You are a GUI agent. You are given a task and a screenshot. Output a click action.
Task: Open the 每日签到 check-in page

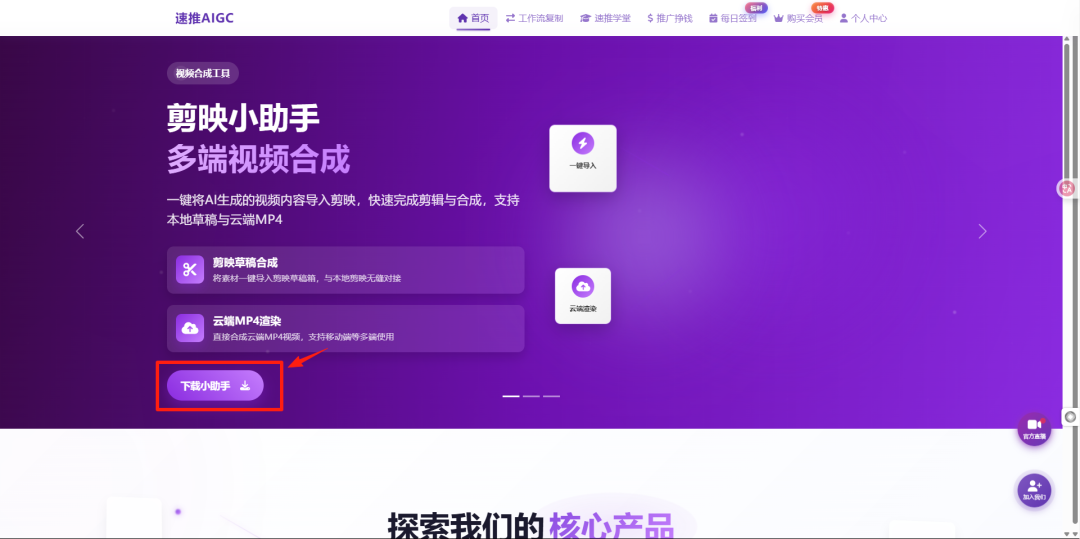(x=733, y=19)
